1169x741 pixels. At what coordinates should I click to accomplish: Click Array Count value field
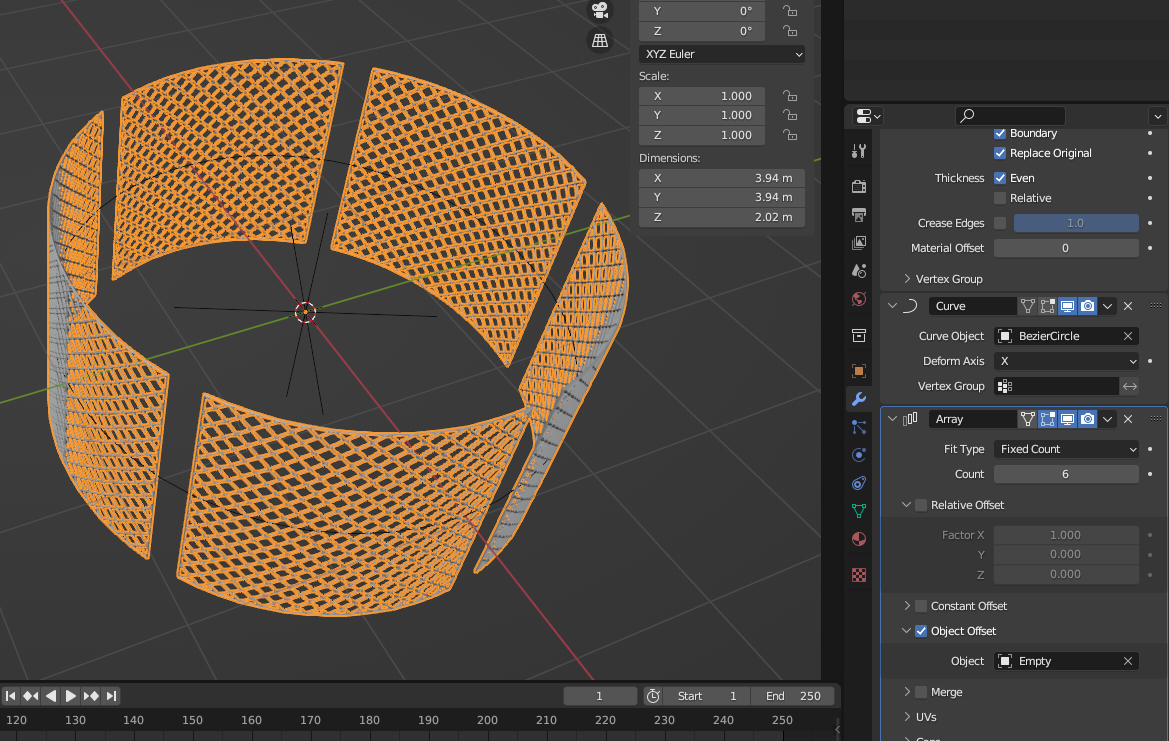pos(1066,474)
